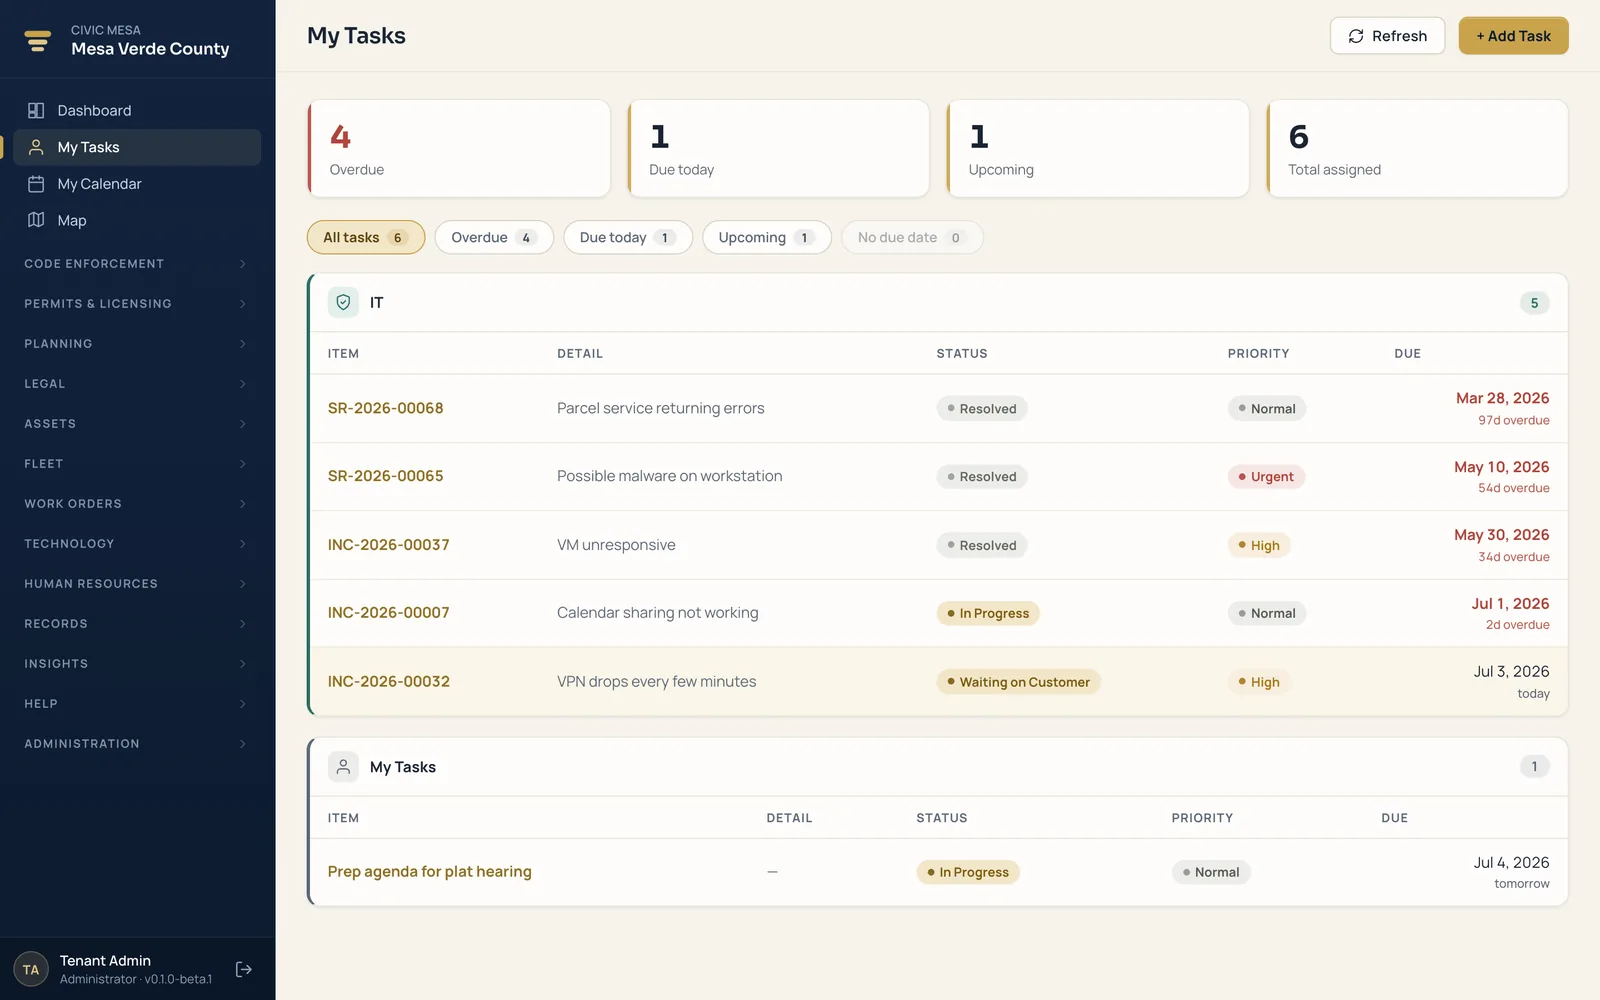Viewport: 1600px width, 1000px height.
Task: Open Dashboard via its grid icon
Action: [36, 110]
